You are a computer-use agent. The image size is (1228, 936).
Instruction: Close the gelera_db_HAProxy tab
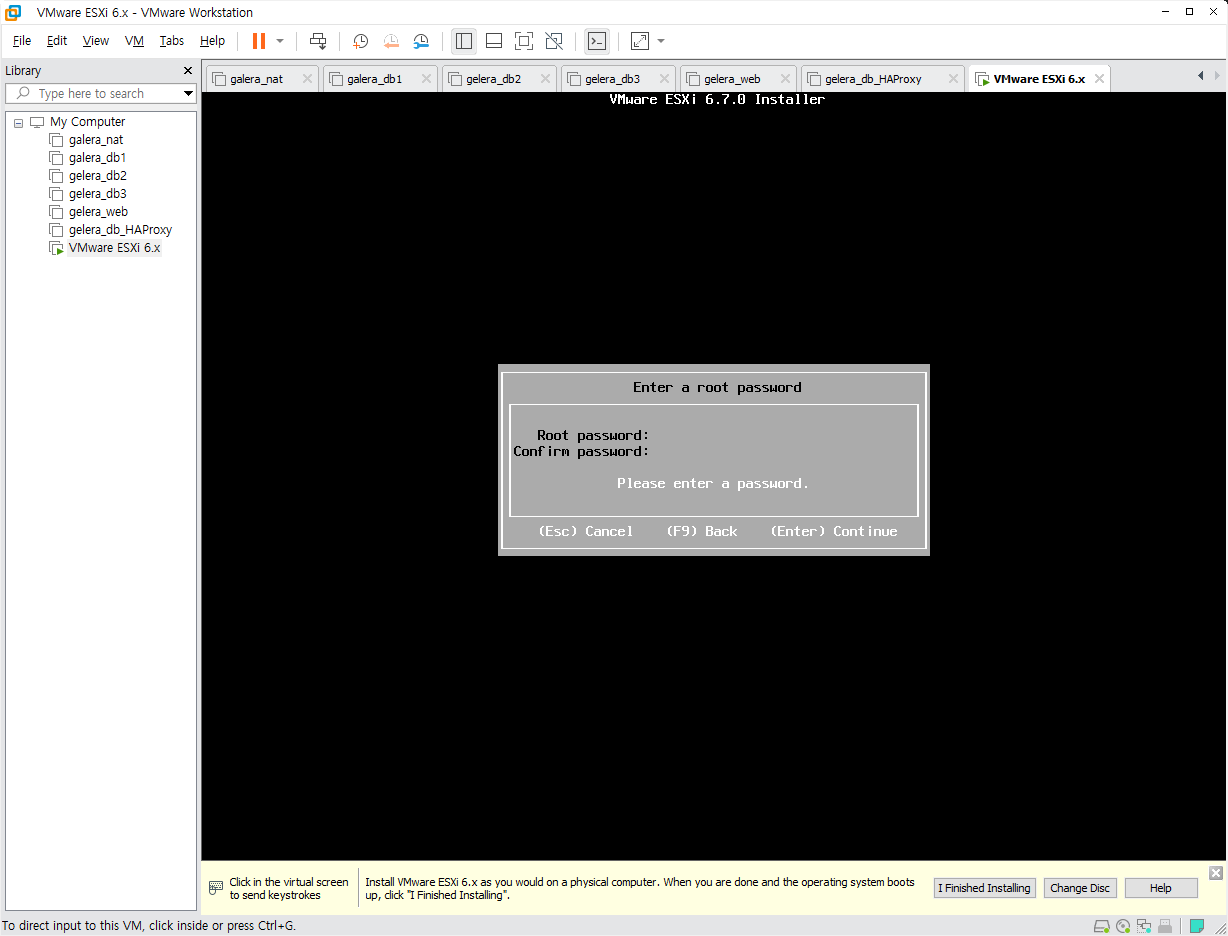click(953, 79)
